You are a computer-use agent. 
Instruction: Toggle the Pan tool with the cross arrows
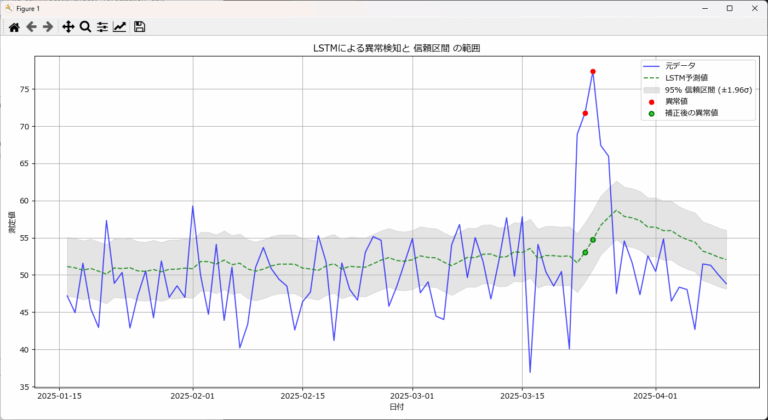coord(68,27)
